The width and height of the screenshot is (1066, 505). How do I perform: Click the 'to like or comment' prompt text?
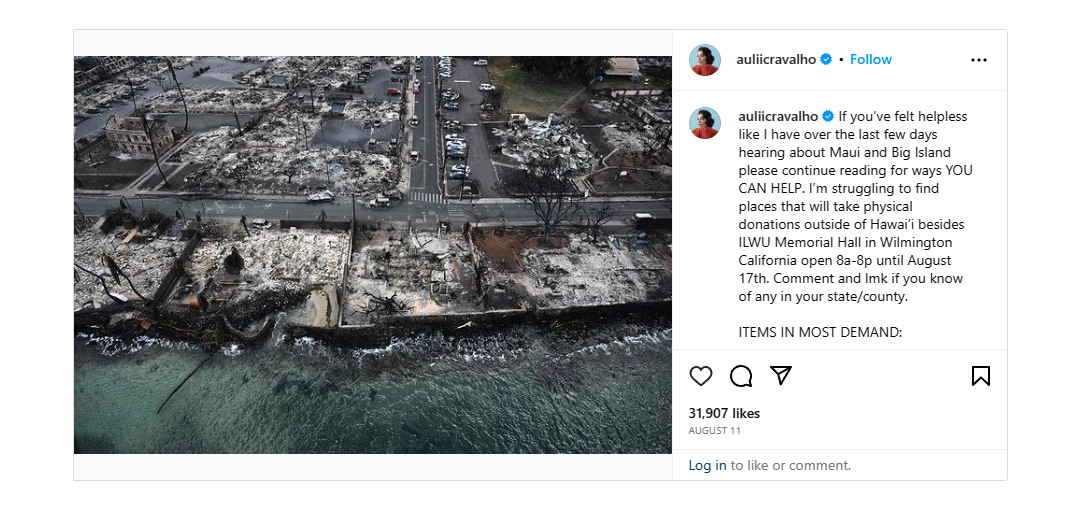point(791,466)
